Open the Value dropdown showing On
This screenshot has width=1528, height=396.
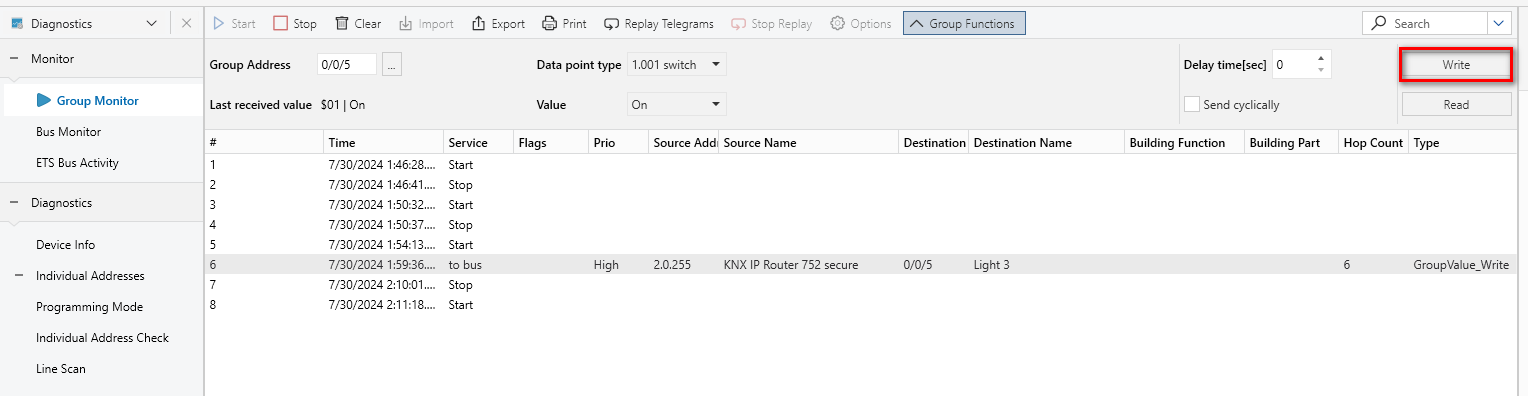(676, 104)
